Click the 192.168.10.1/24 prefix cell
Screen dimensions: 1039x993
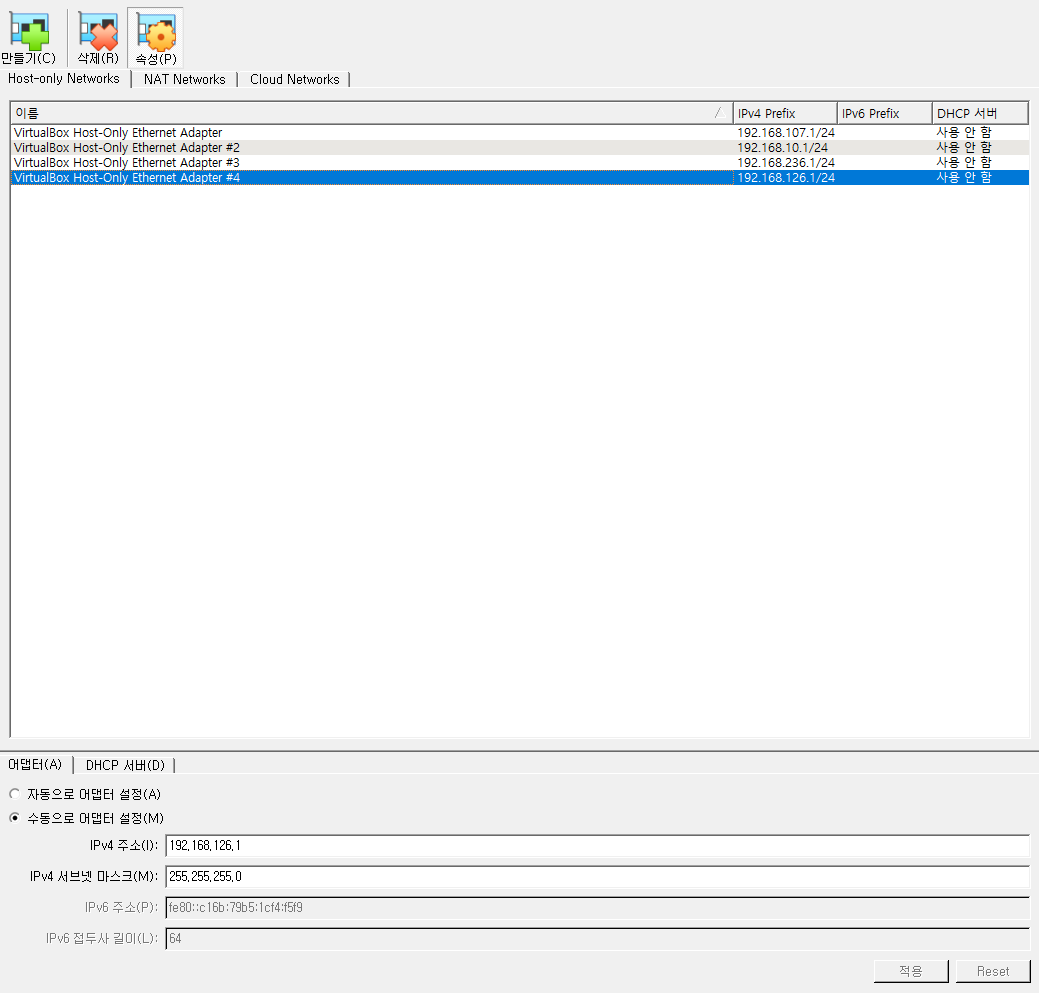click(783, 148)
